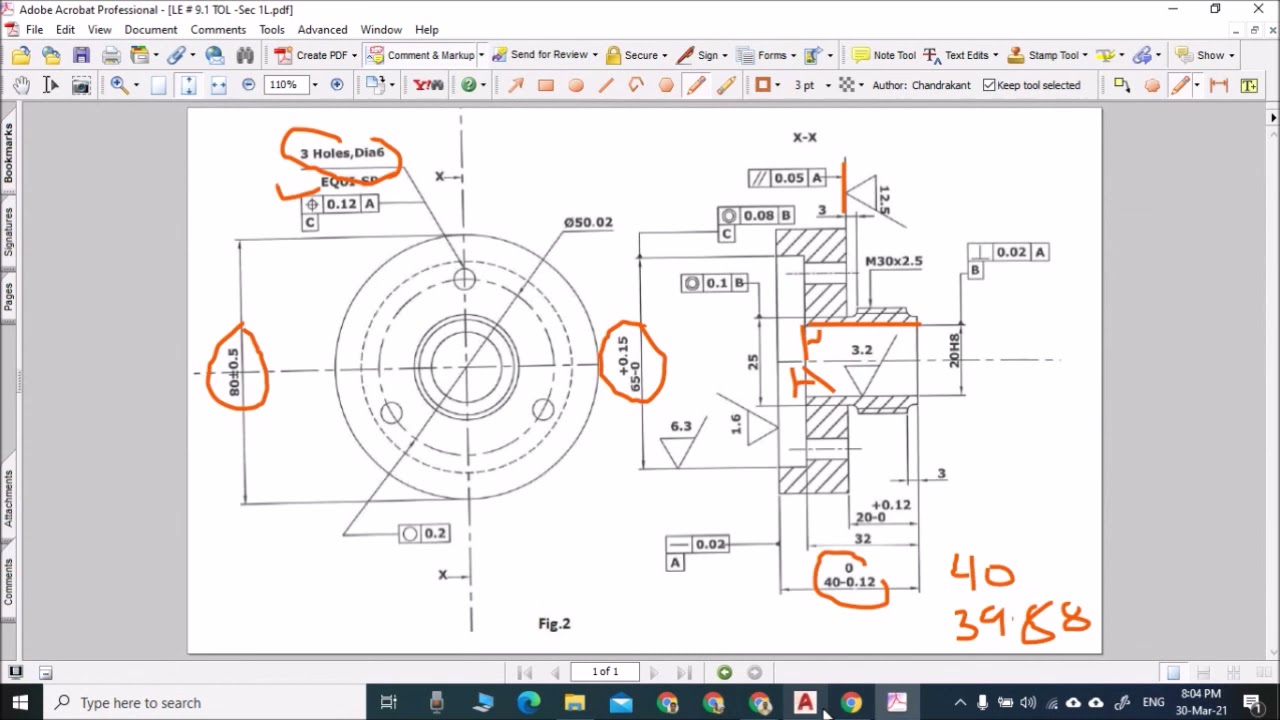Increase zoom with plus button
Image resolution: width=1280 pixels, height=720 pixels.
click(x=337, y=85)
